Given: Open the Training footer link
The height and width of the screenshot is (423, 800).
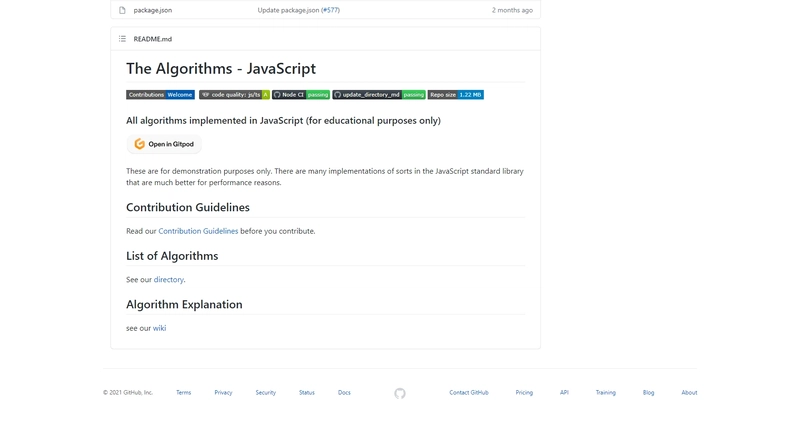Looking at the screenshot, I should pos(606,393).
